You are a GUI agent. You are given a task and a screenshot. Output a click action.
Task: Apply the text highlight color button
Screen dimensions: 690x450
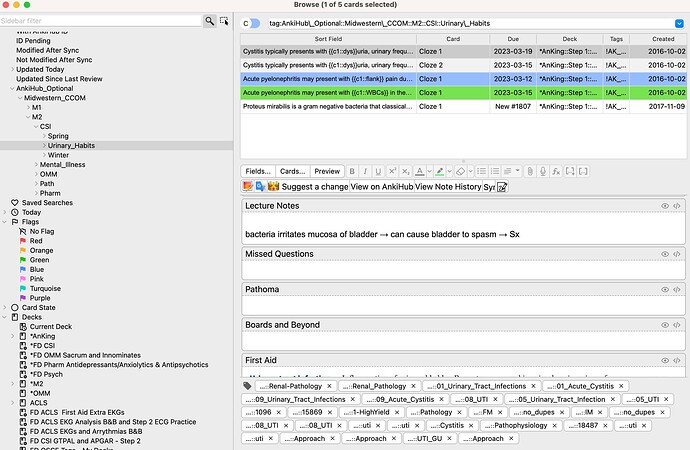click(440, 172)
